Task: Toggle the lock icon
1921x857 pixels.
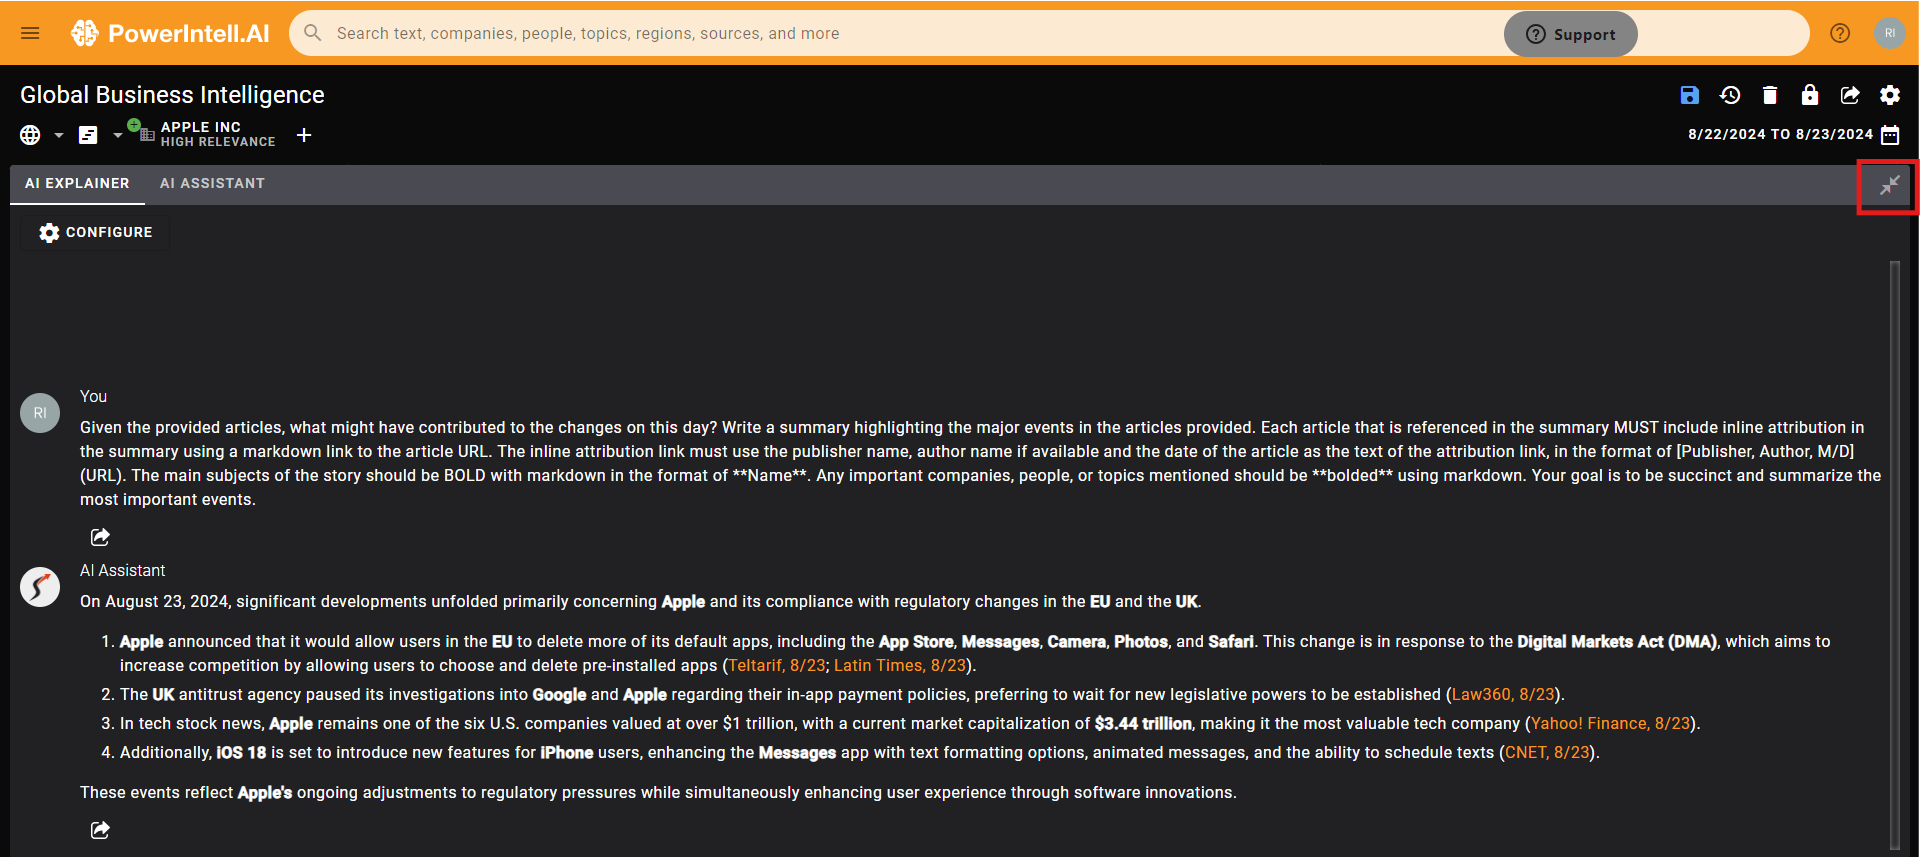Action: (1810, 95)
